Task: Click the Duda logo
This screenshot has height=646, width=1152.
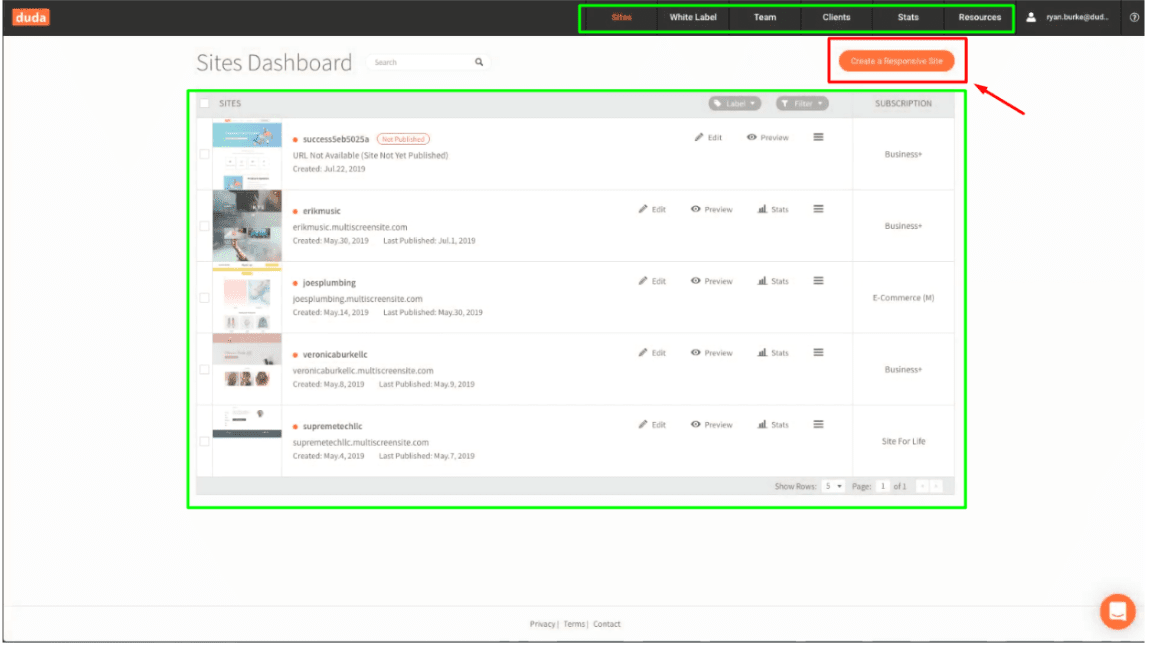Action: (31, 17)
